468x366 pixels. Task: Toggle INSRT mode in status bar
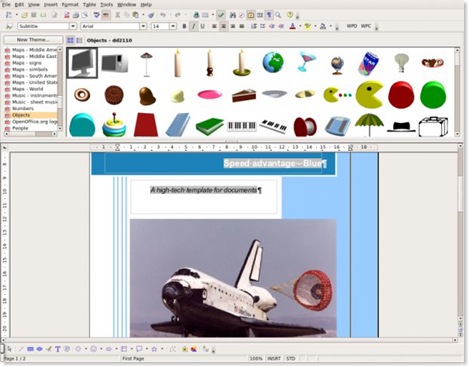274,359
